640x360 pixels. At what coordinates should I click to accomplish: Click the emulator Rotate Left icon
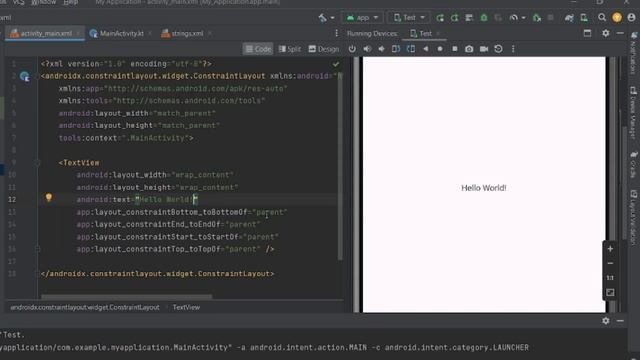pos(396,49)
